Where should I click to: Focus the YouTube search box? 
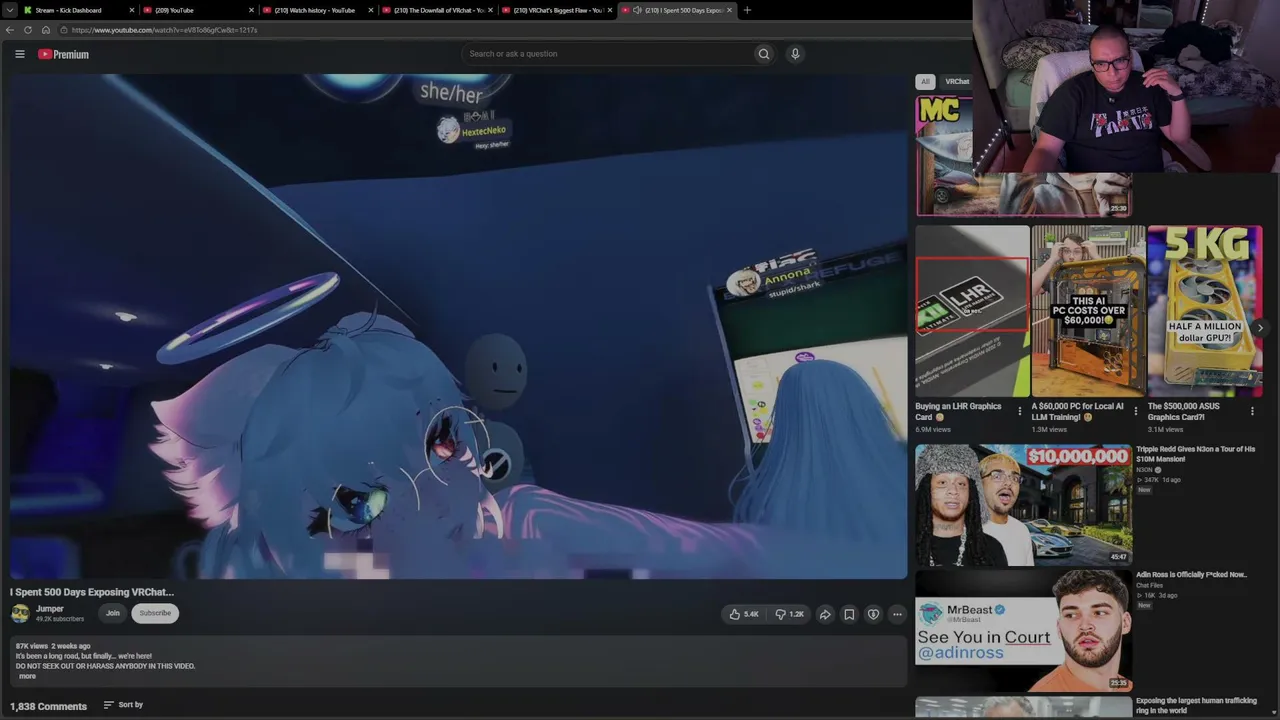[607, 54]
